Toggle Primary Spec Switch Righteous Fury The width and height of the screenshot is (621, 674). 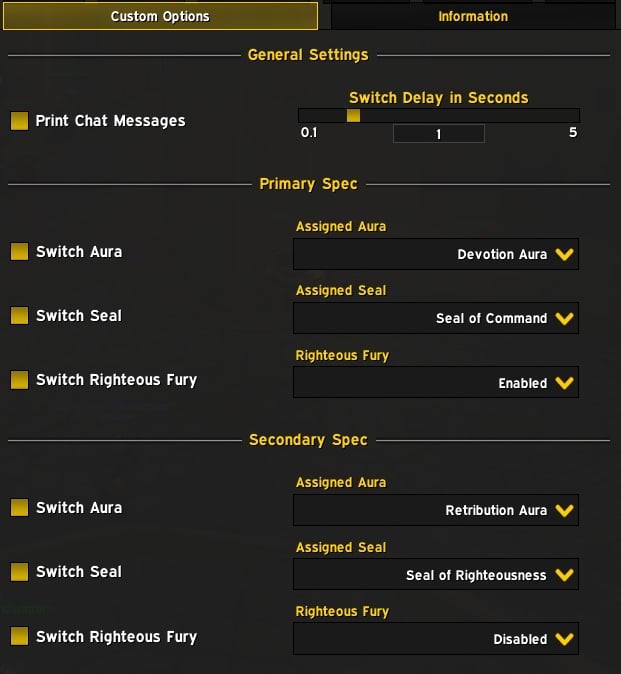[19, 380]
